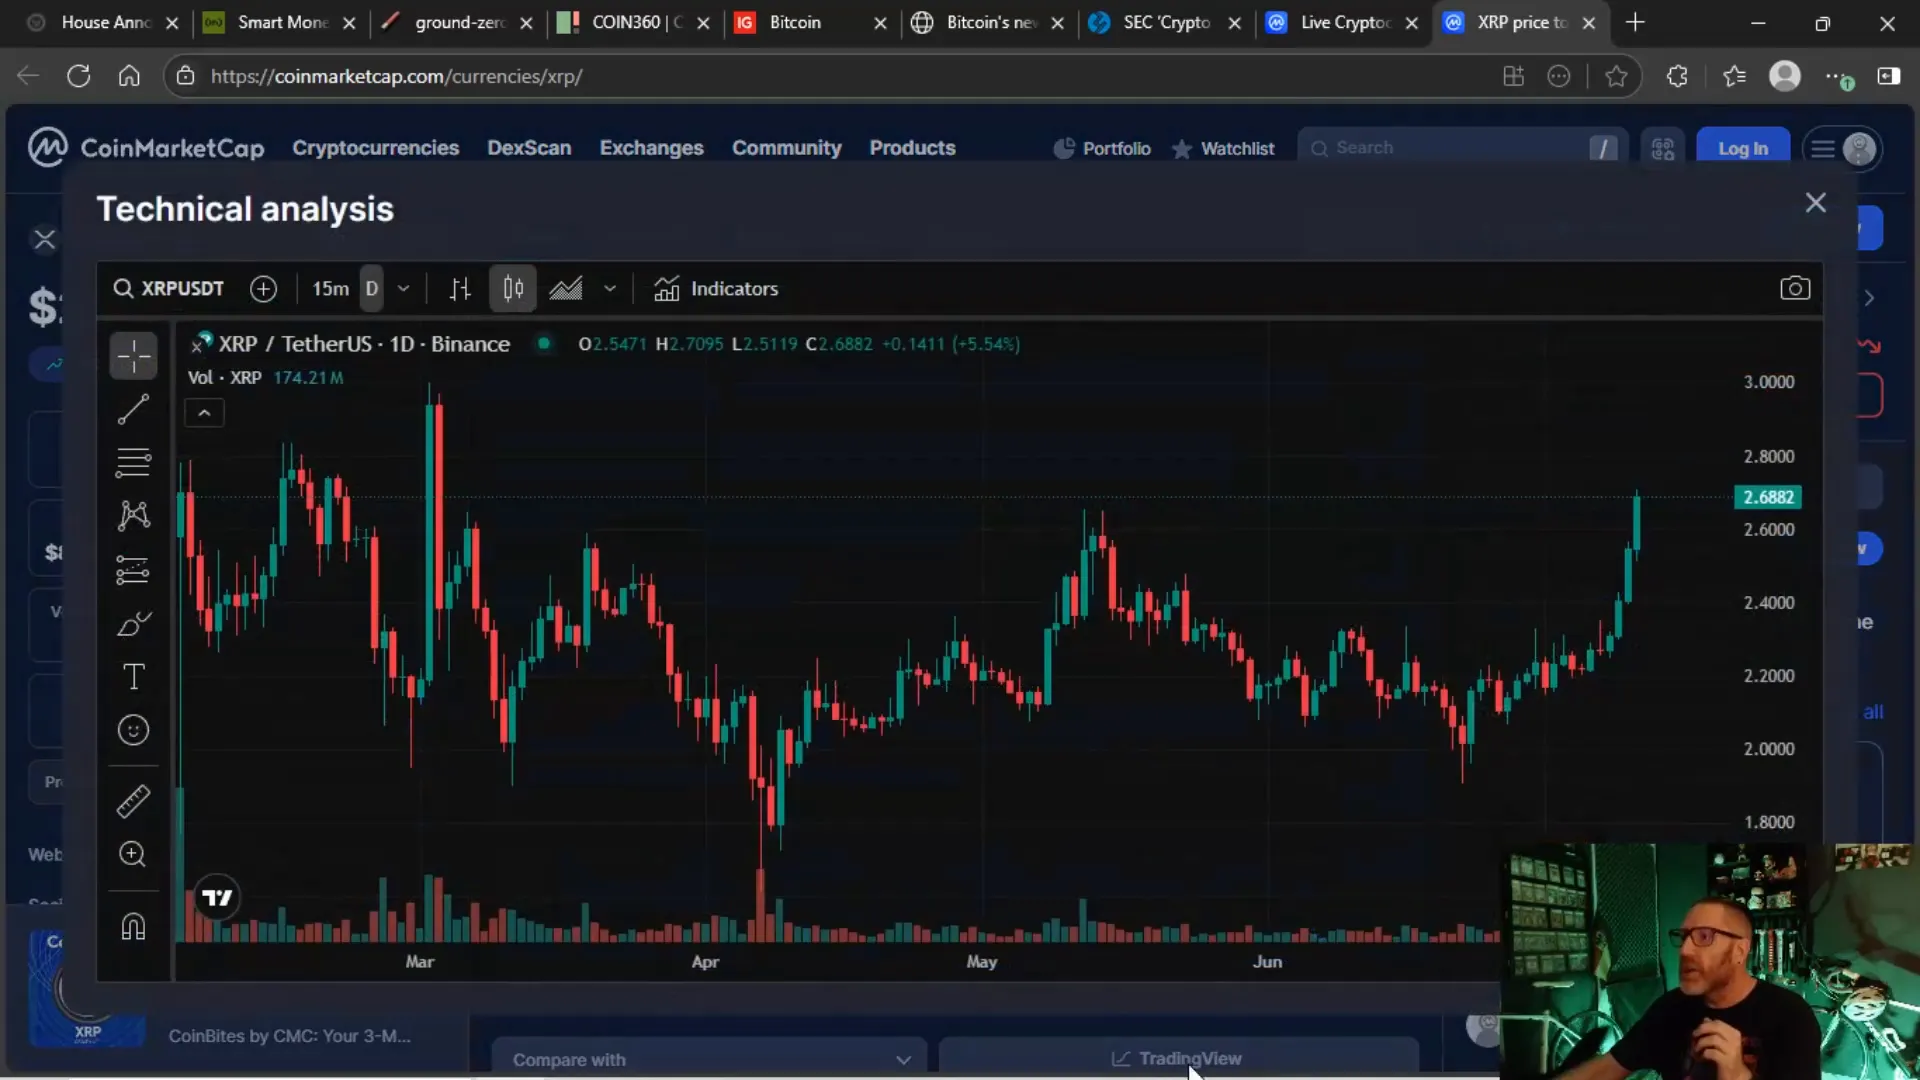Open browser profile avatar
This screenshot has width=1920, height=1080.
(x=1785, y=76)
